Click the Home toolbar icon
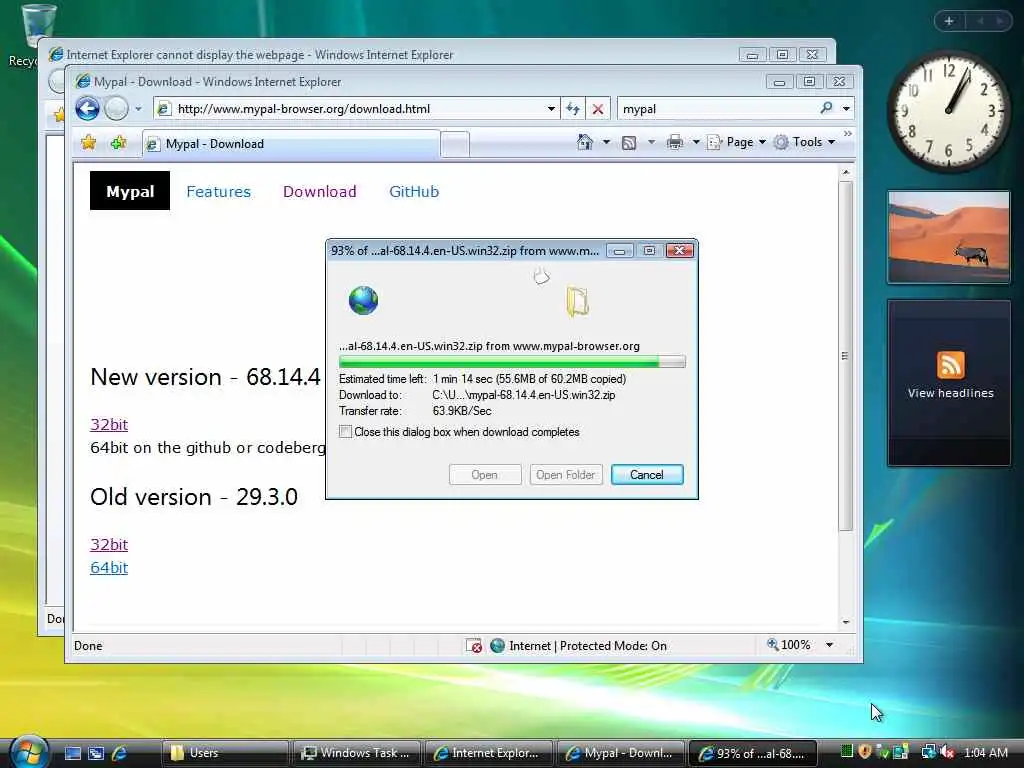The image size is (1024, 768). [585, 142]
